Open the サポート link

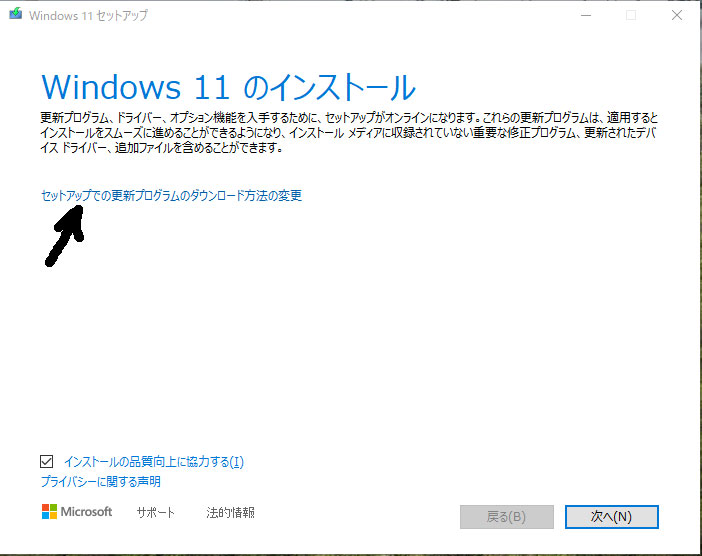click(155, 513)
